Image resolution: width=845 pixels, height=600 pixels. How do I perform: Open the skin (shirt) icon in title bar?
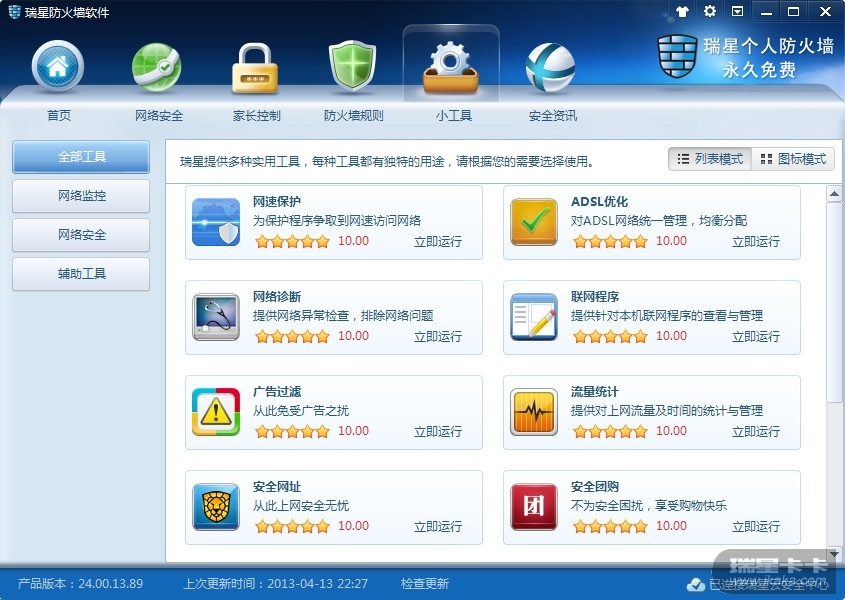(682, 11)
